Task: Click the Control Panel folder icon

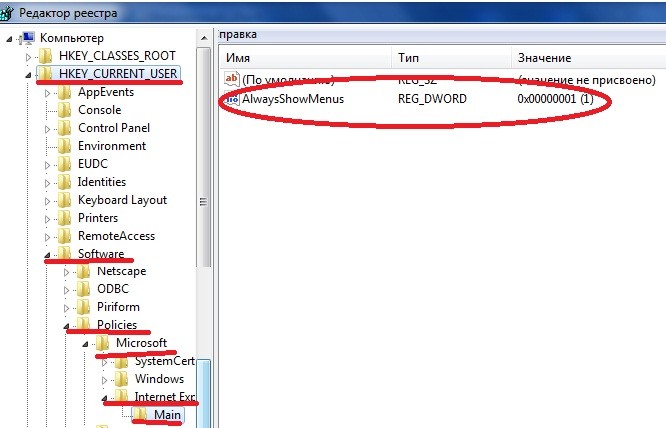Action: coord(65,128)
